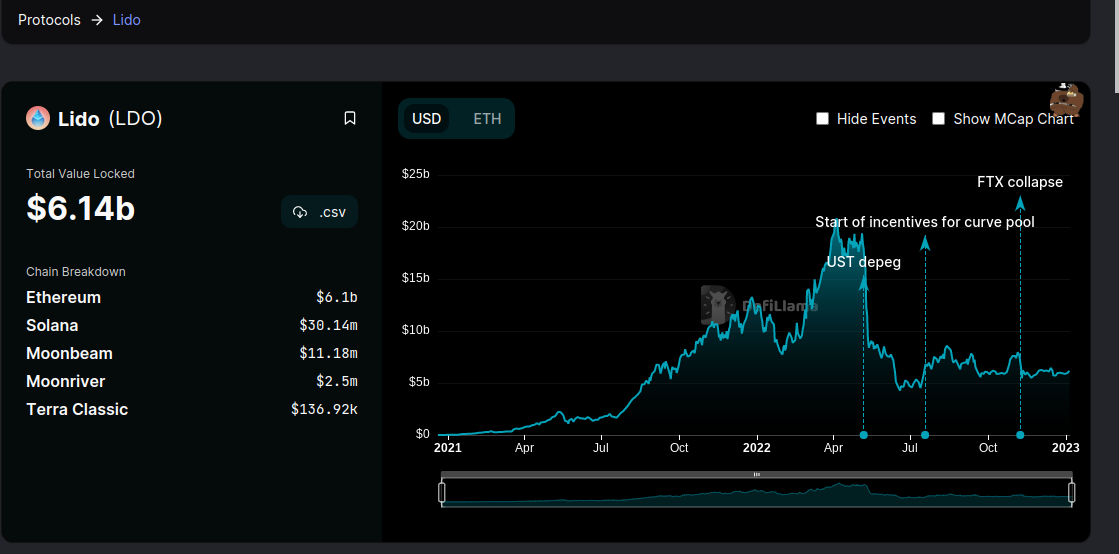Download data with the .csv button

click(x=319, y=212)
